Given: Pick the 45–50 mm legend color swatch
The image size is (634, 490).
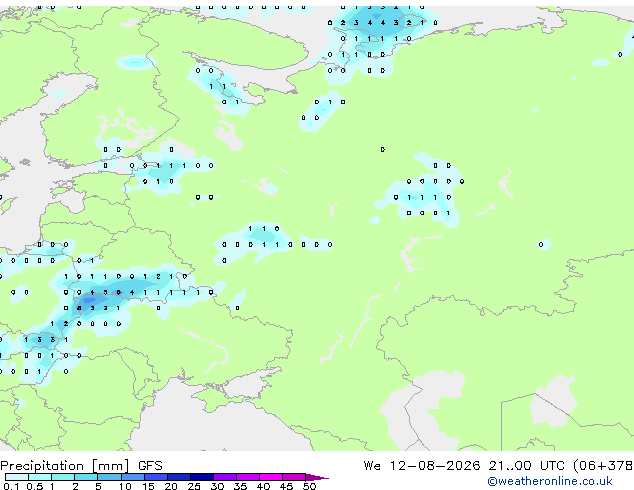Looking at the screenshot, I should point(294,477).
